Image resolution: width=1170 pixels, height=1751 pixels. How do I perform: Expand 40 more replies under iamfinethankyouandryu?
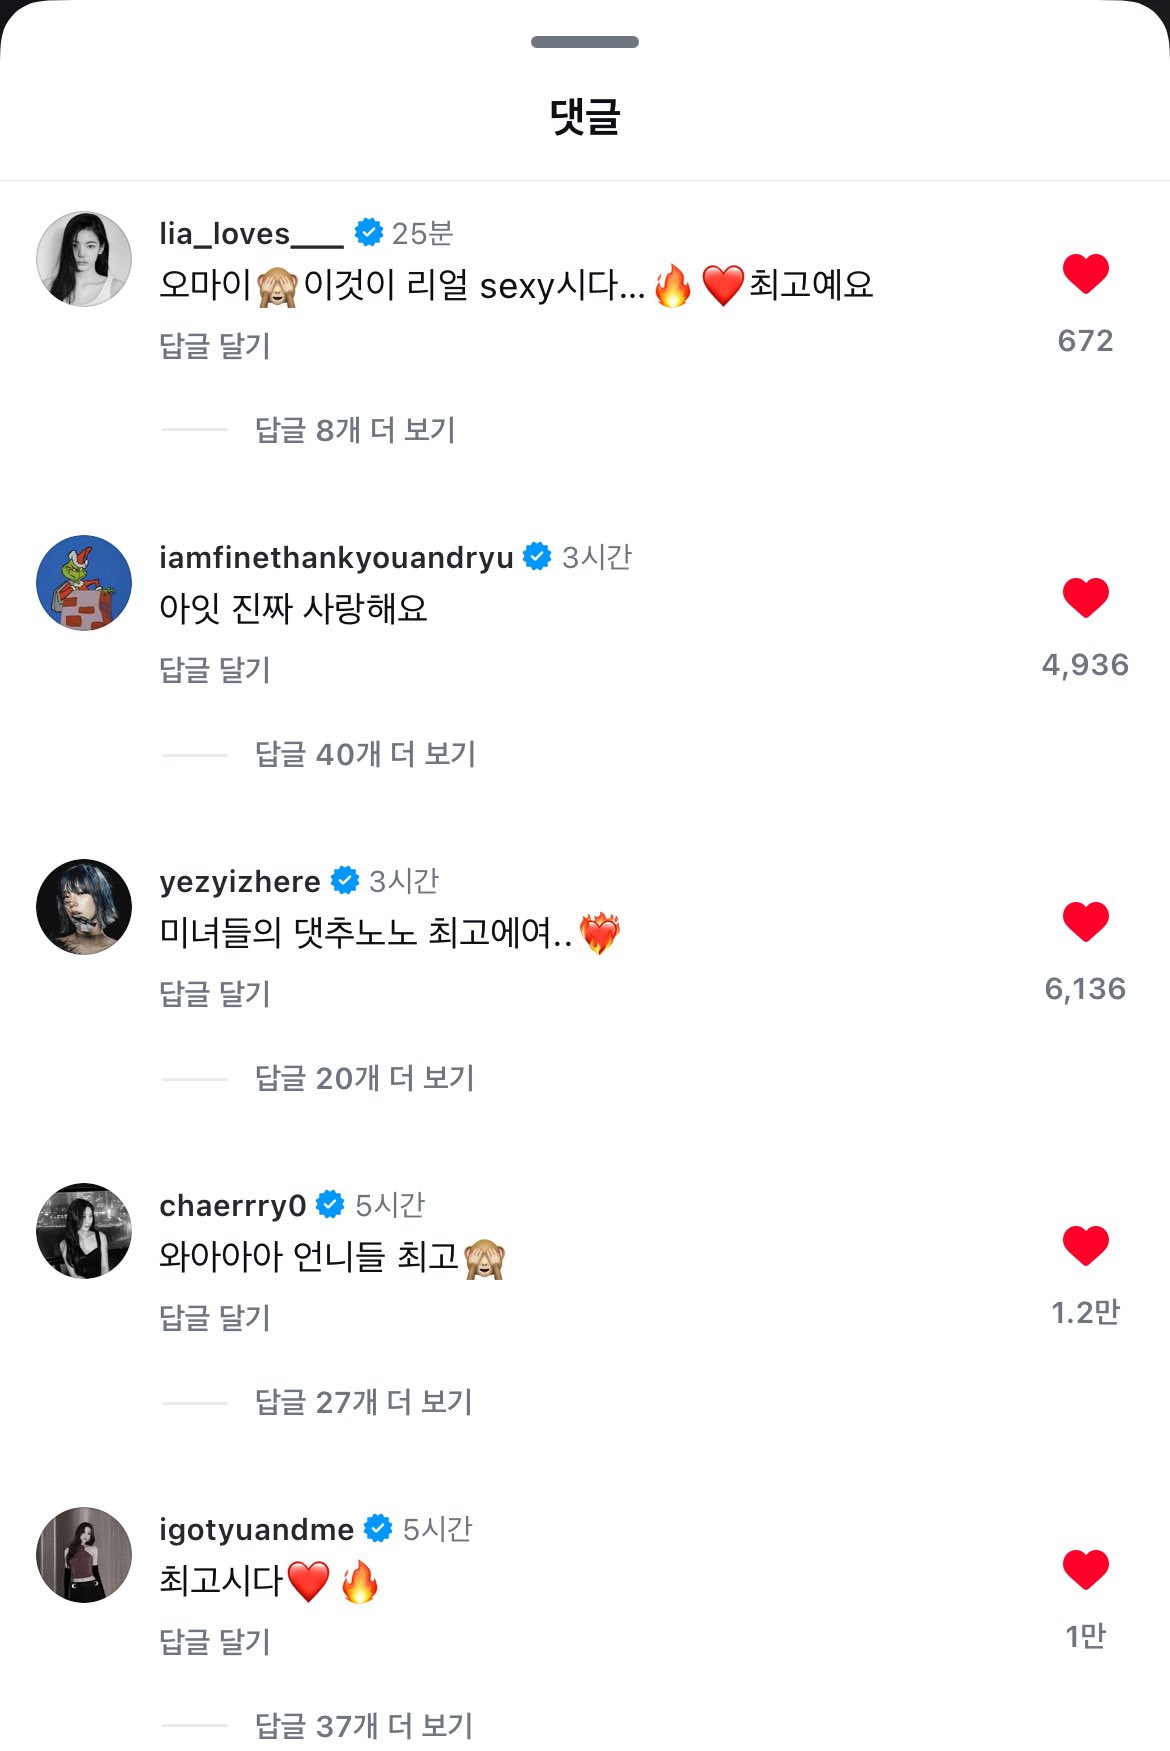tap(365, 754)
